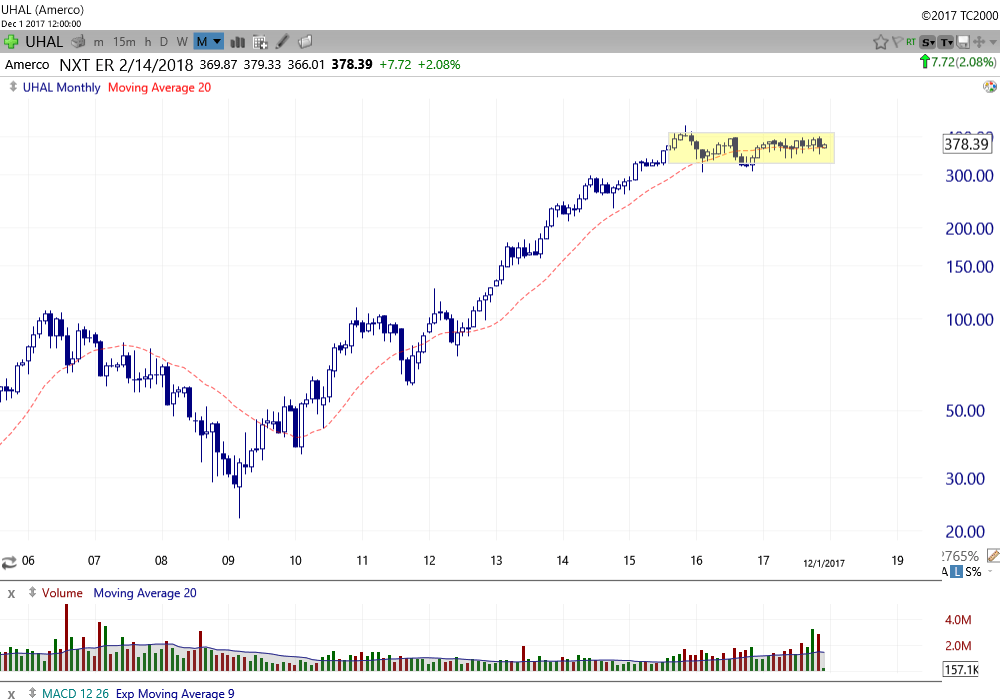Viewport: 1000px width, 700px height.
Task: Expand the T dropdown in top right
Action: [946, 41]
